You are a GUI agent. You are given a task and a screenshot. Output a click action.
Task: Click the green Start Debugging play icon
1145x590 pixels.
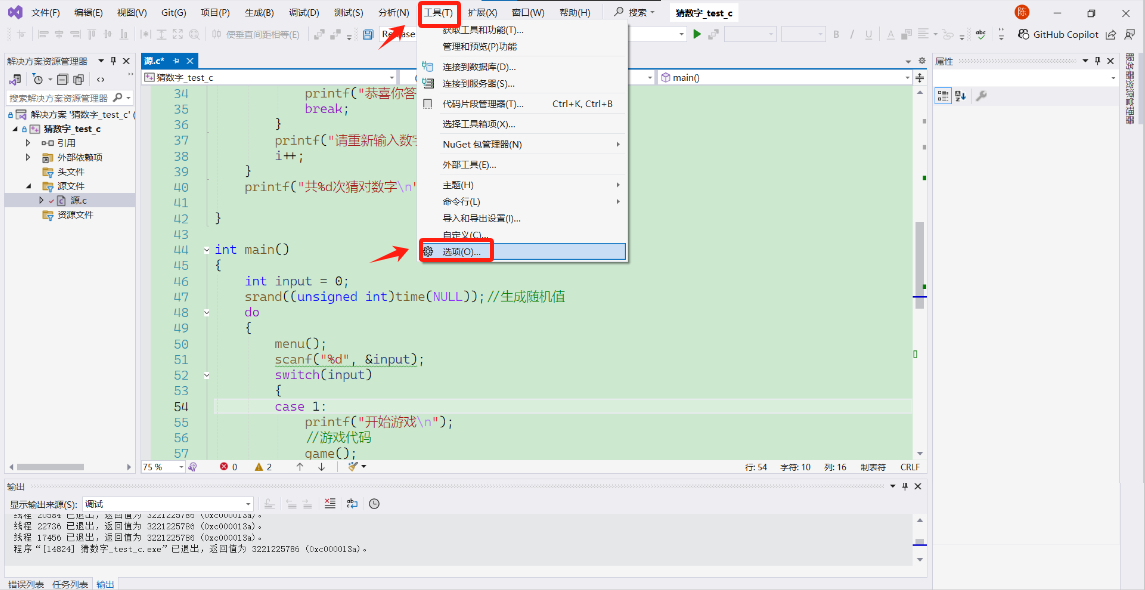pos(697,34)
